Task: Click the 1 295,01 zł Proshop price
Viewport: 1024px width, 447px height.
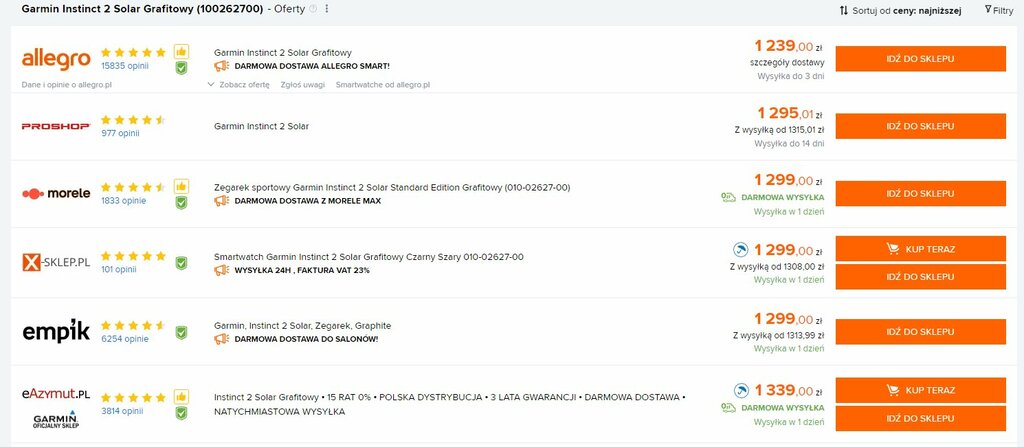Action: click(790, 114)
